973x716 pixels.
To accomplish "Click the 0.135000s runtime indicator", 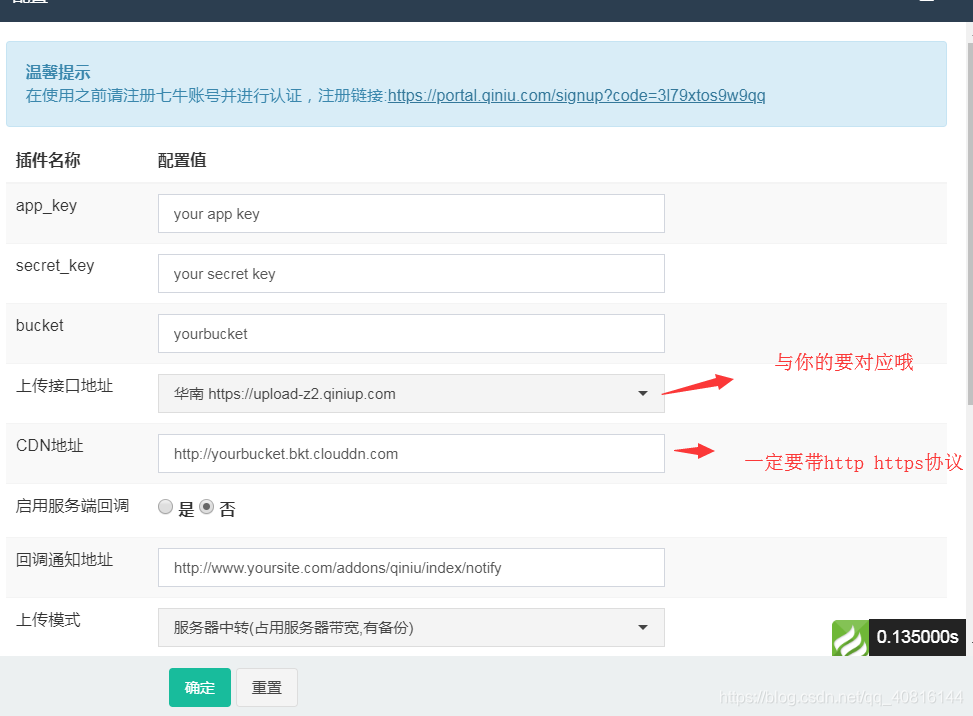I will click(x=917, y=637).
